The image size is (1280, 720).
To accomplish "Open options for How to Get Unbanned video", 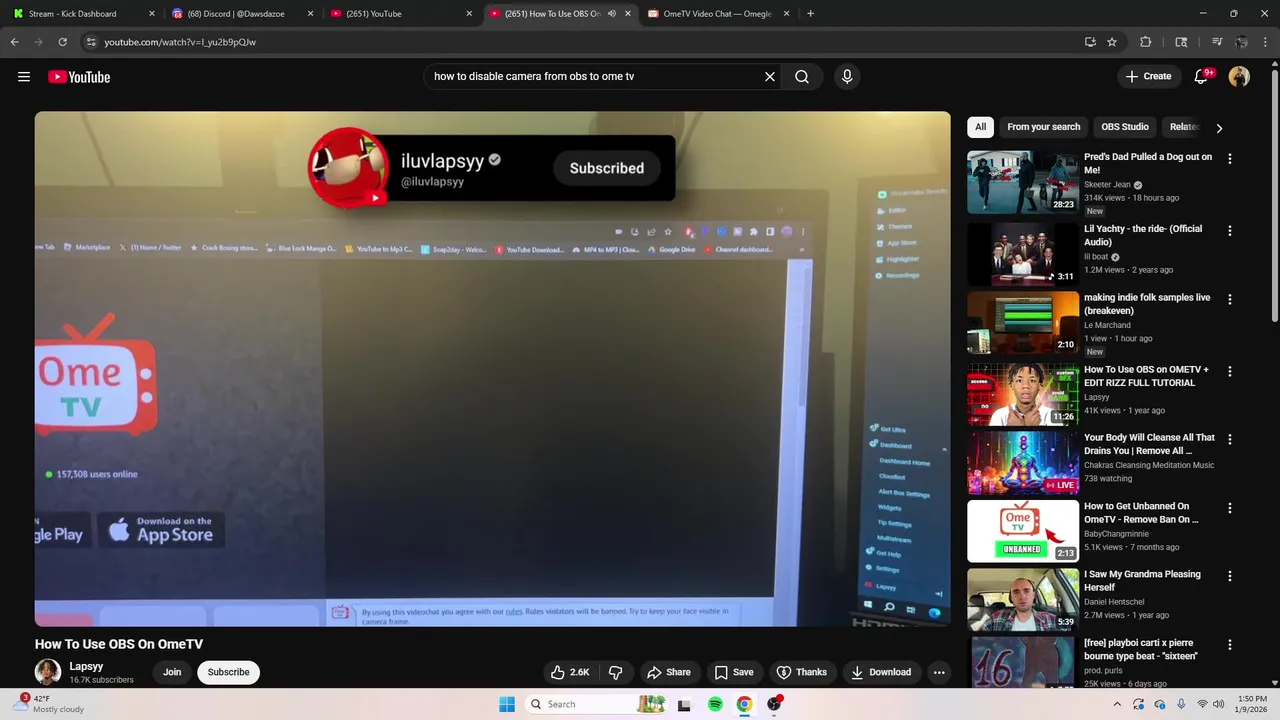I will (1230, 508).
